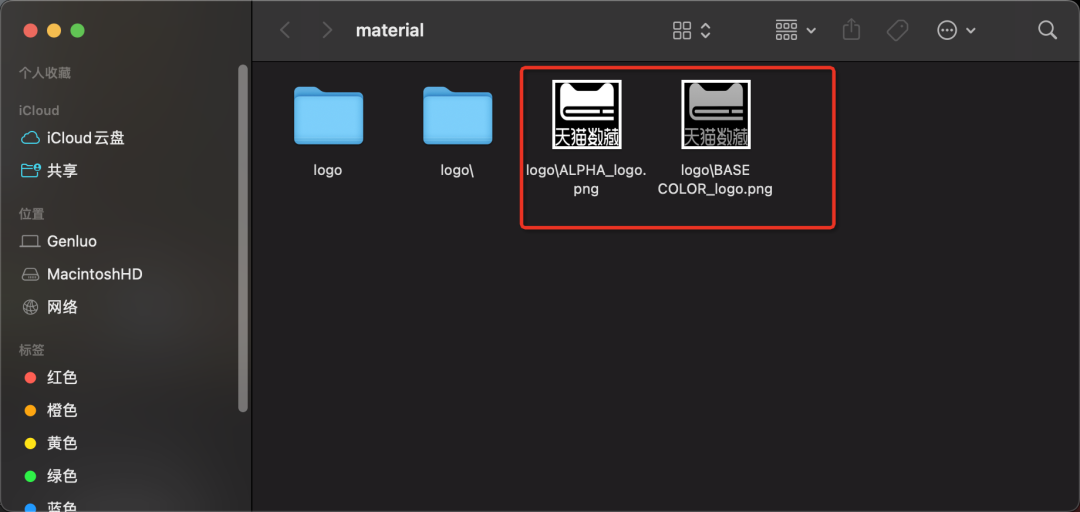
Task: Click the disk icon beside MacintoshHD
Action: coord(30,274)
